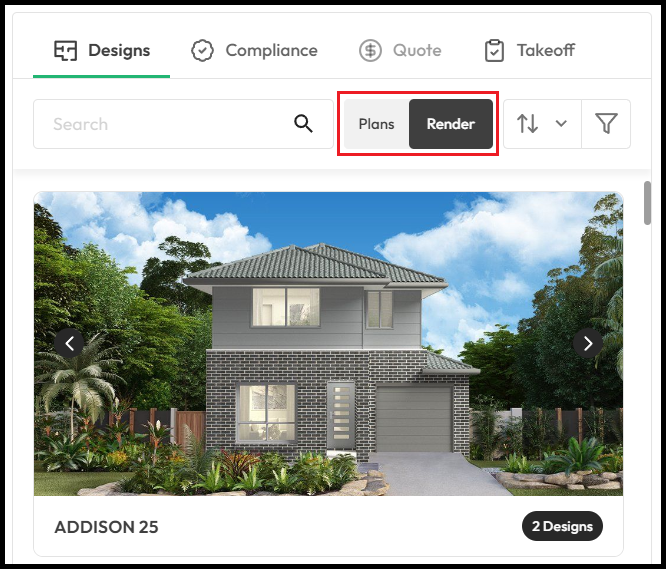Click the Compliance checkmark badge icon

tap(202, 51)
